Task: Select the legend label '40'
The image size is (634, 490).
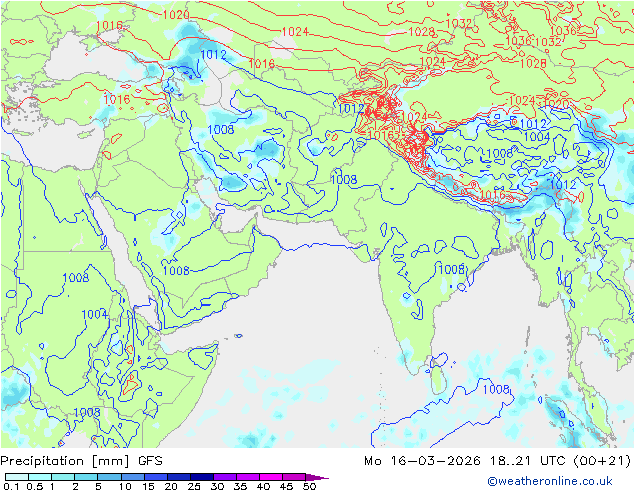Action: coord(263,486)
